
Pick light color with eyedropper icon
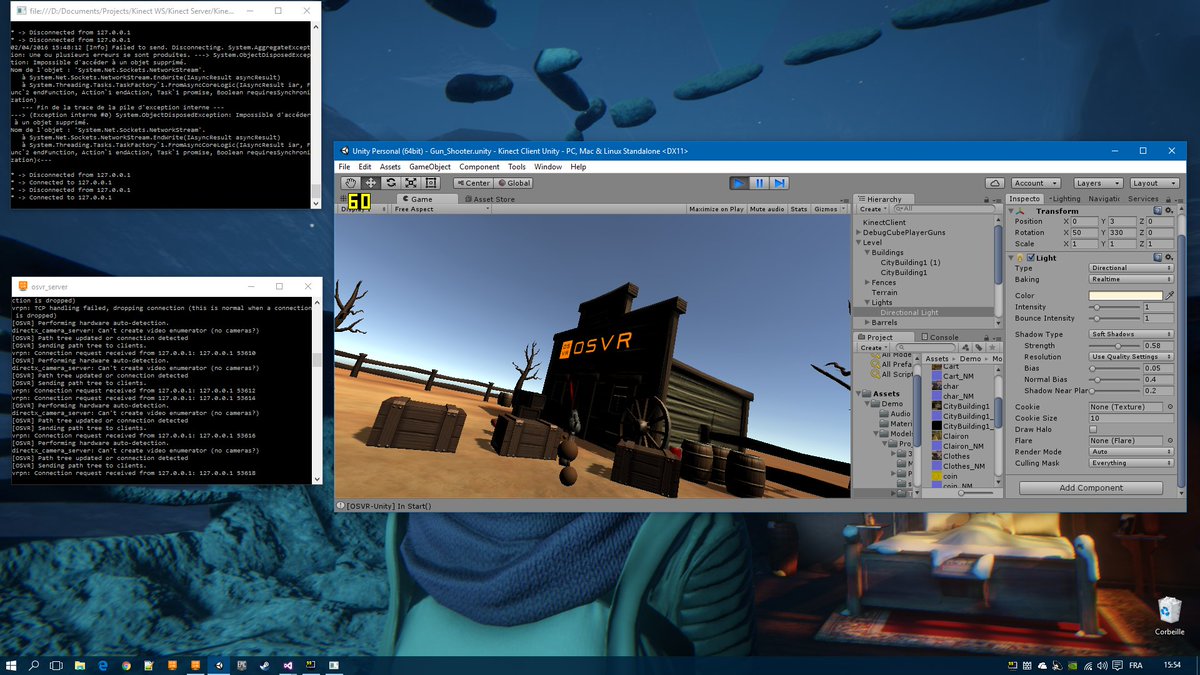1169,296
